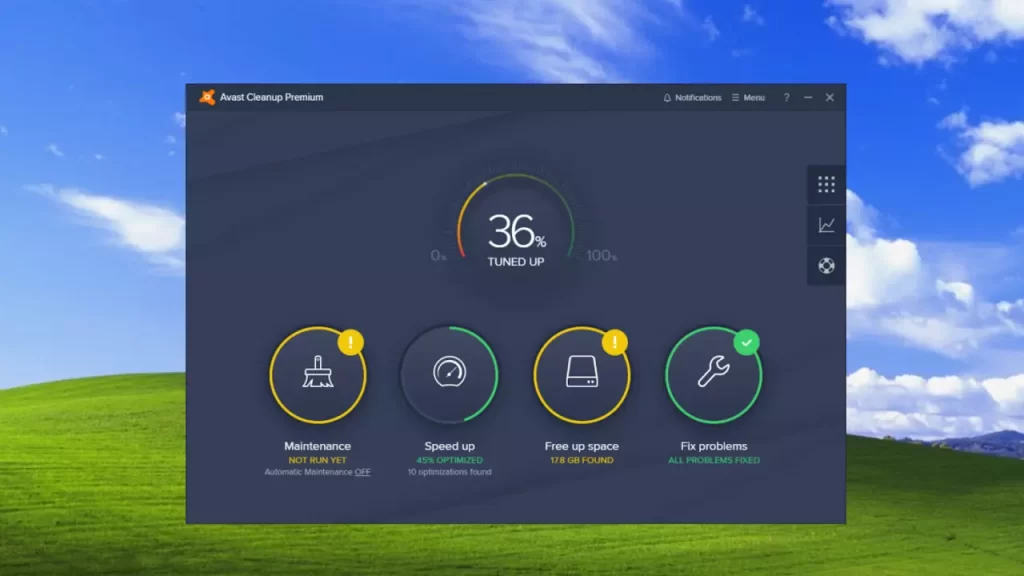Click the yellow warning badge on Free up space
Viewport: 1024px width, 576px height.
[615, 342]
